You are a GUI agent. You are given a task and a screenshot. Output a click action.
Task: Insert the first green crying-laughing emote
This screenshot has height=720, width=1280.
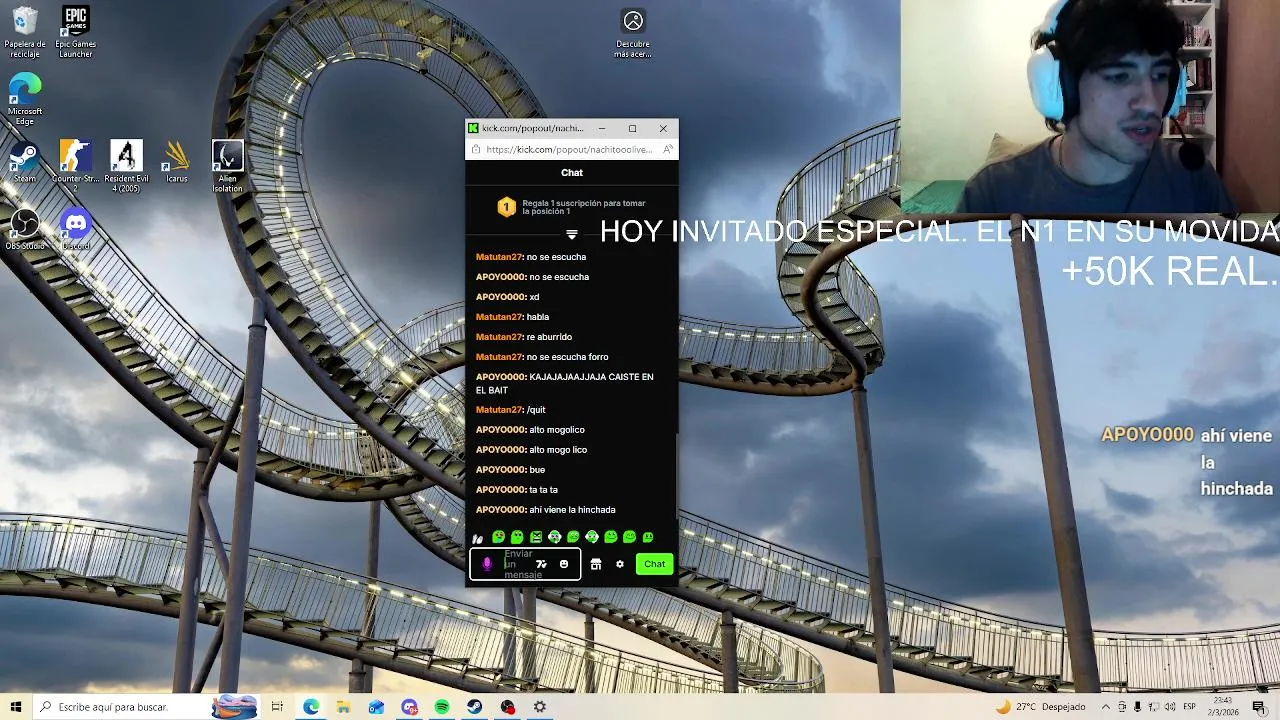(x=498, y=537)
